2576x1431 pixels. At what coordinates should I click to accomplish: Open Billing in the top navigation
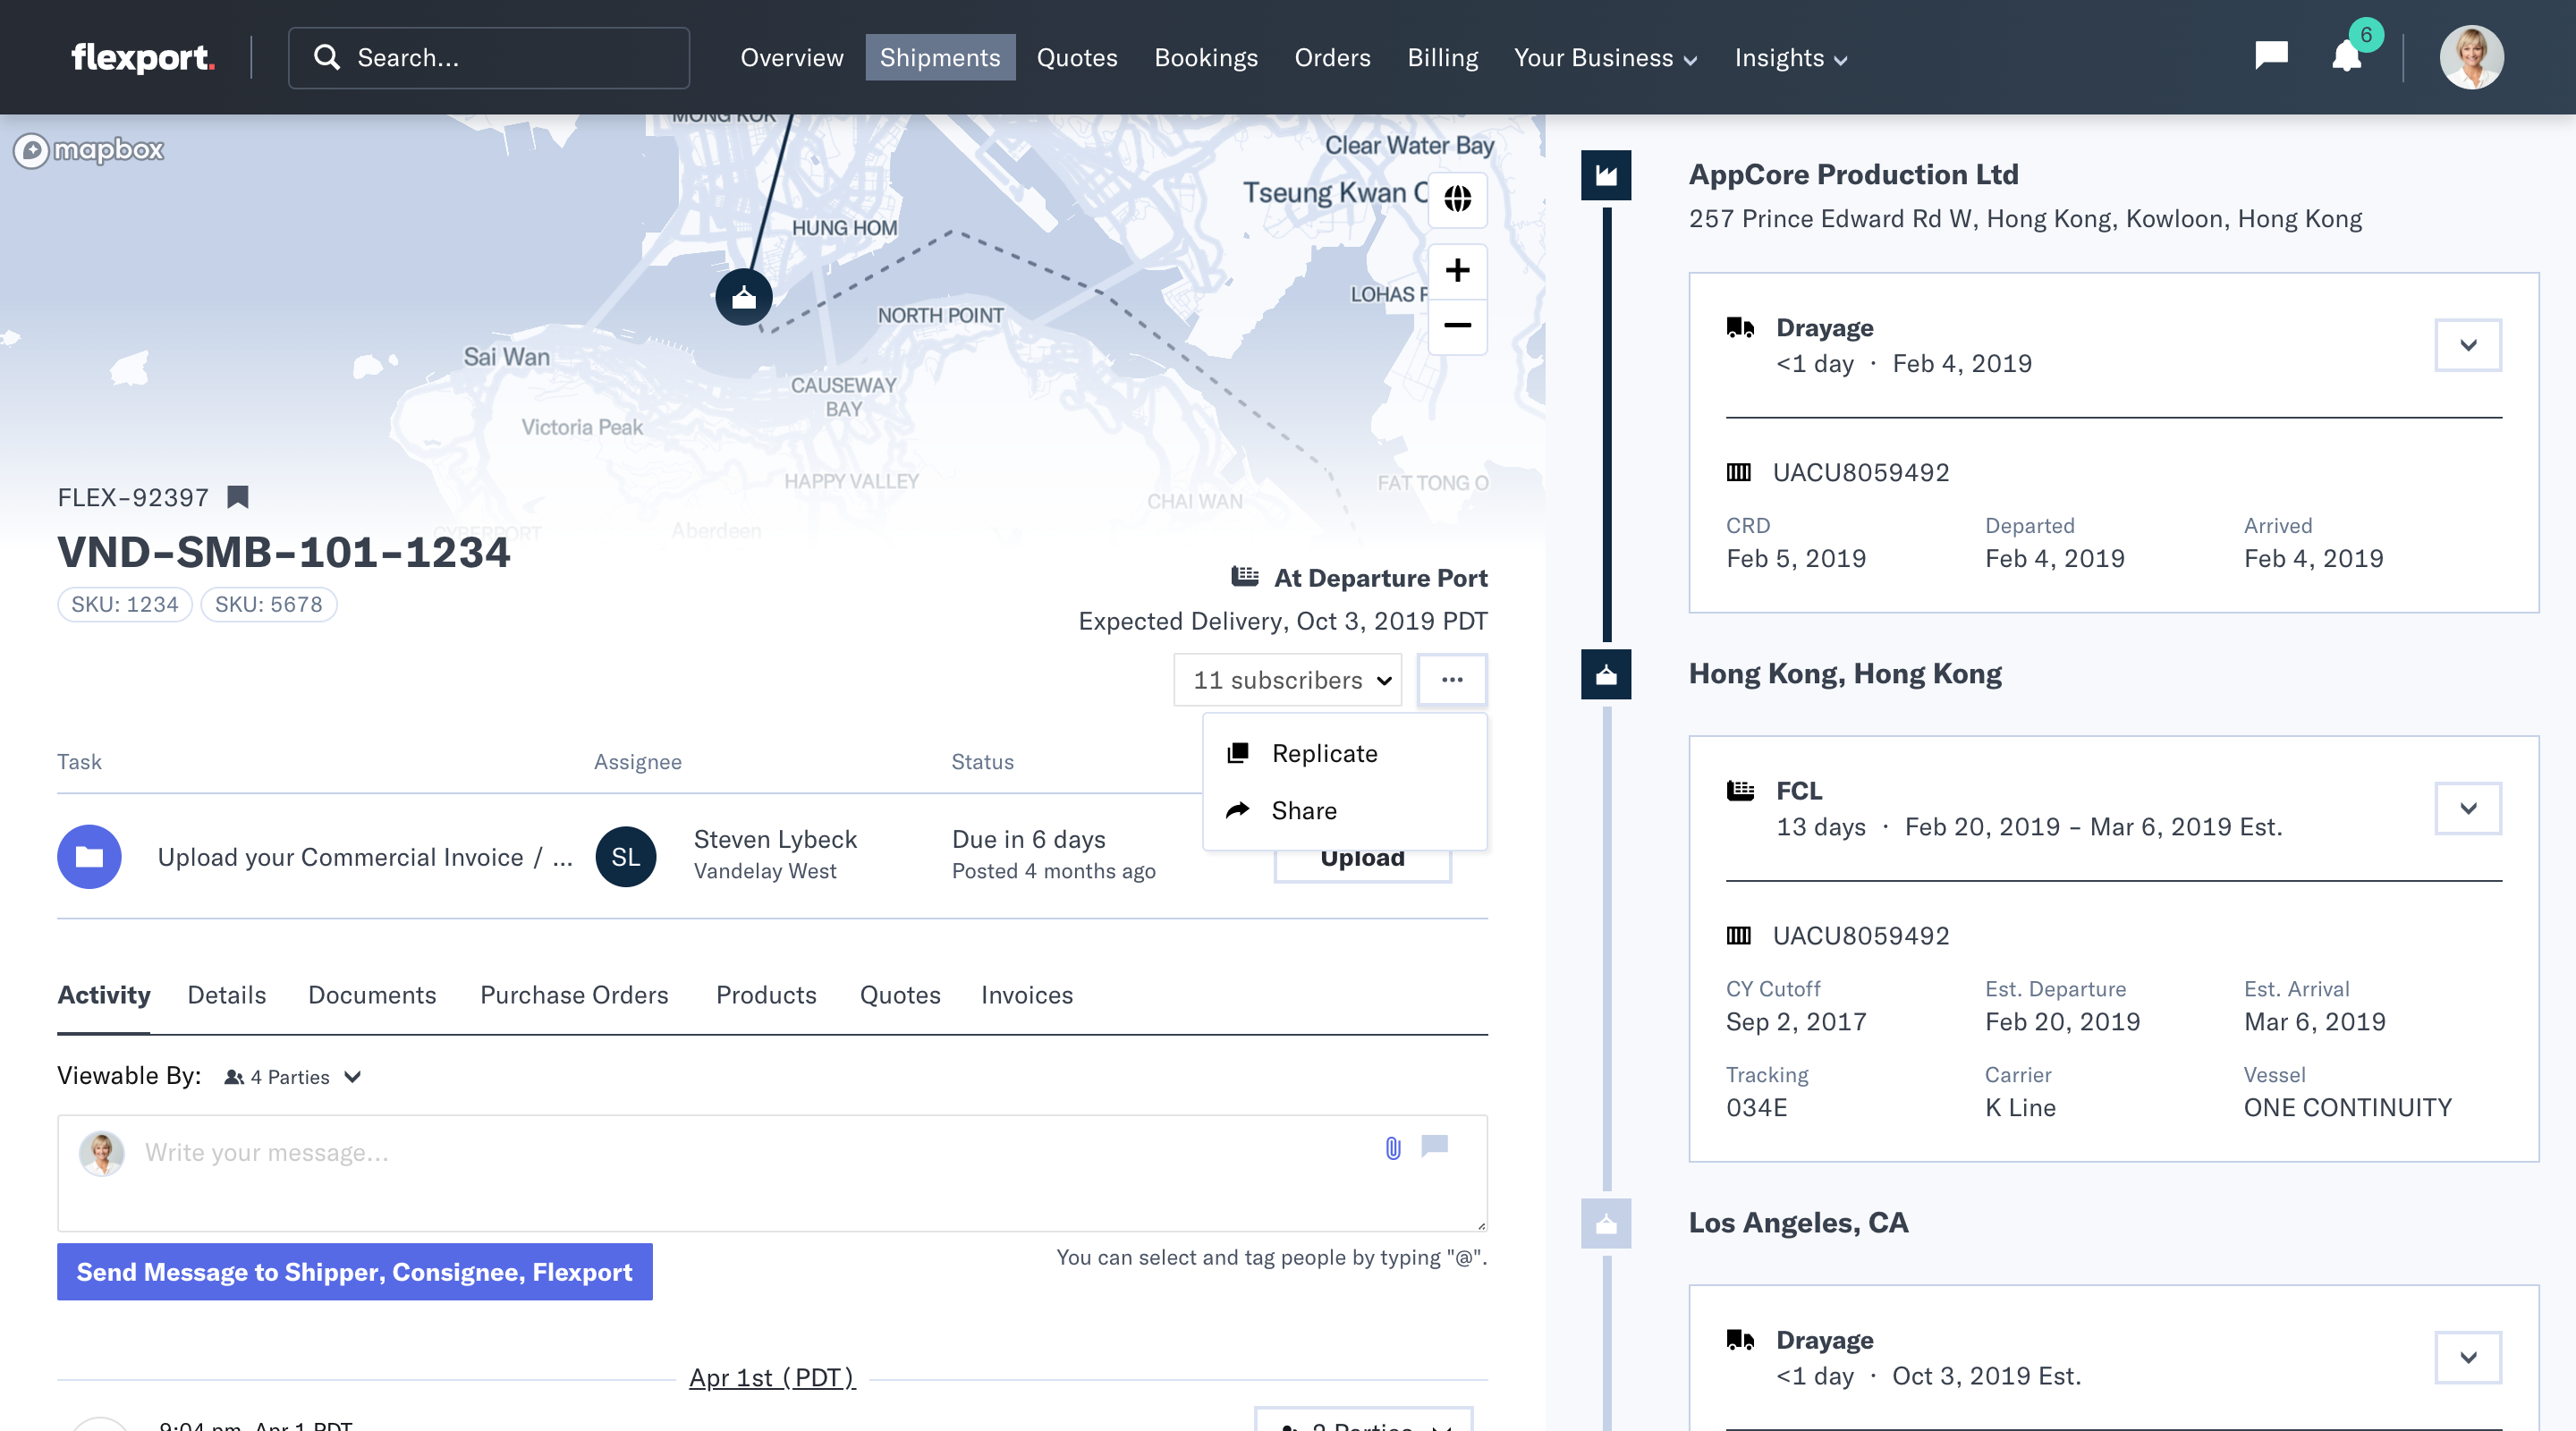[x=1442, y=58]
